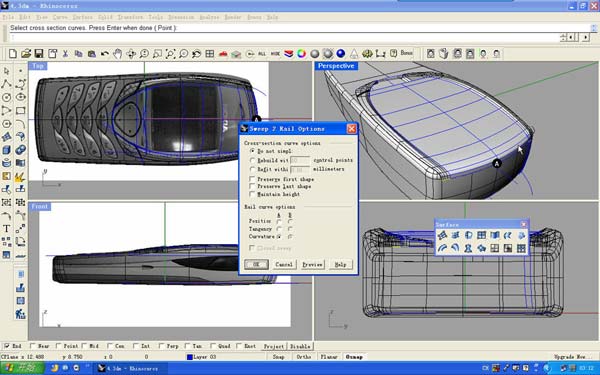
Task: Click the Rhinoceros taskbar button
Action: pos(131,368)
